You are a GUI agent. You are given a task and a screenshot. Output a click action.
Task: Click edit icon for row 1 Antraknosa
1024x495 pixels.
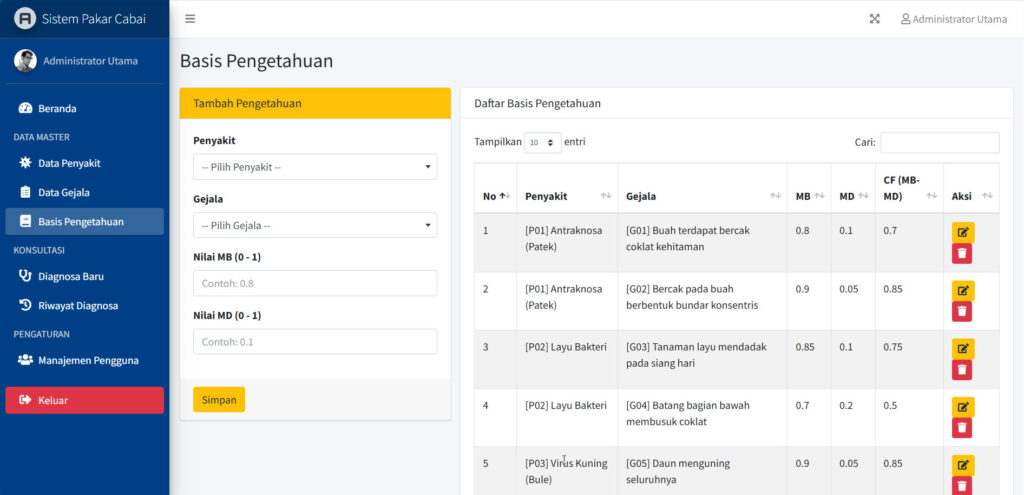coord(962,232)
